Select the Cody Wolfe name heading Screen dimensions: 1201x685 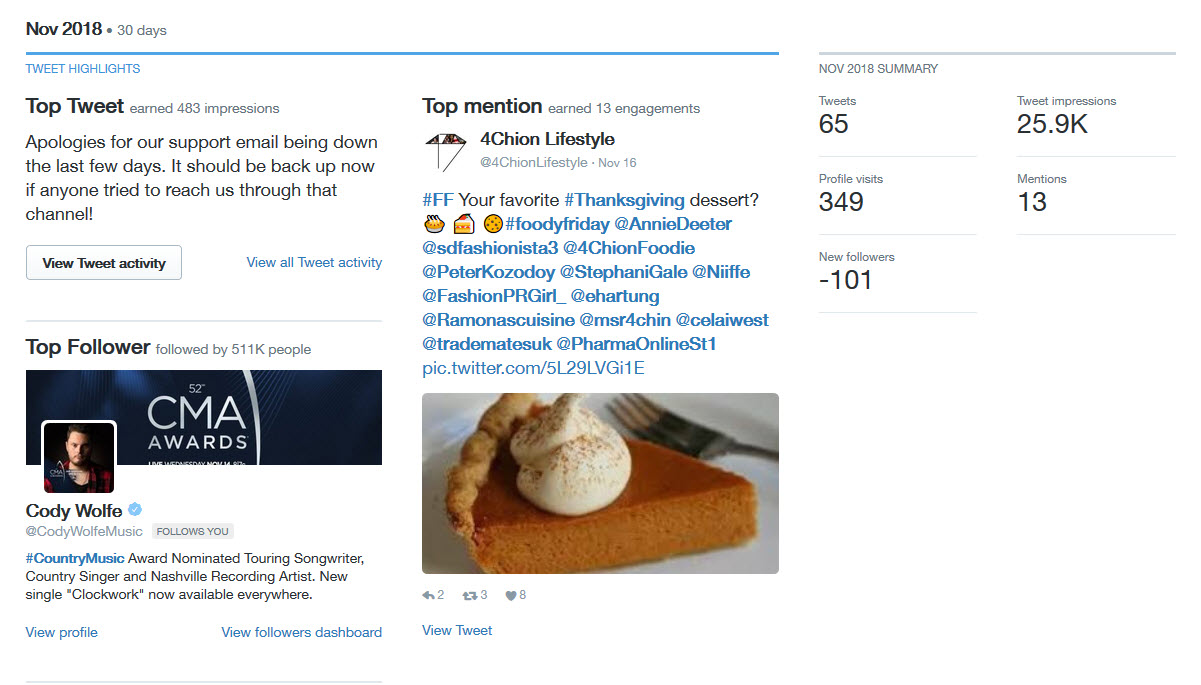[x=74, y=511]
